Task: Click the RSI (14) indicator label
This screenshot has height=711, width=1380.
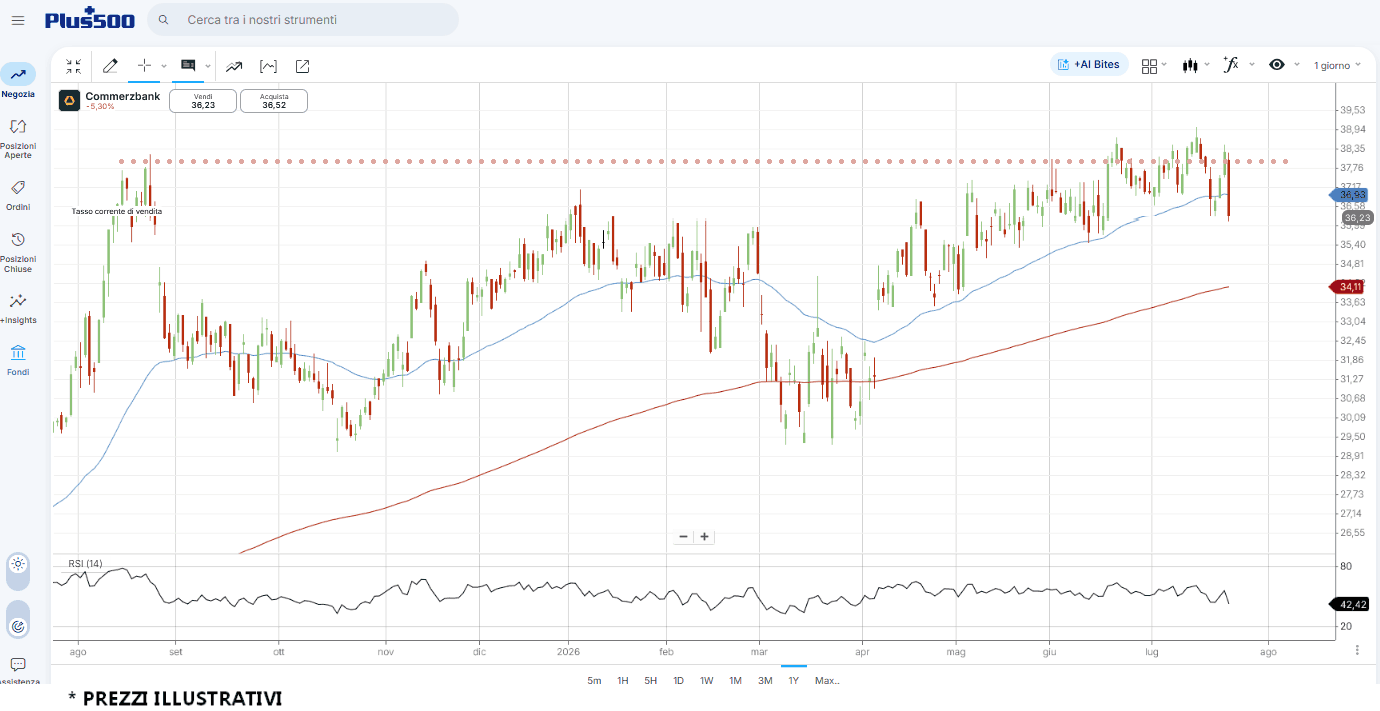Action: click(x=85, y=564)
